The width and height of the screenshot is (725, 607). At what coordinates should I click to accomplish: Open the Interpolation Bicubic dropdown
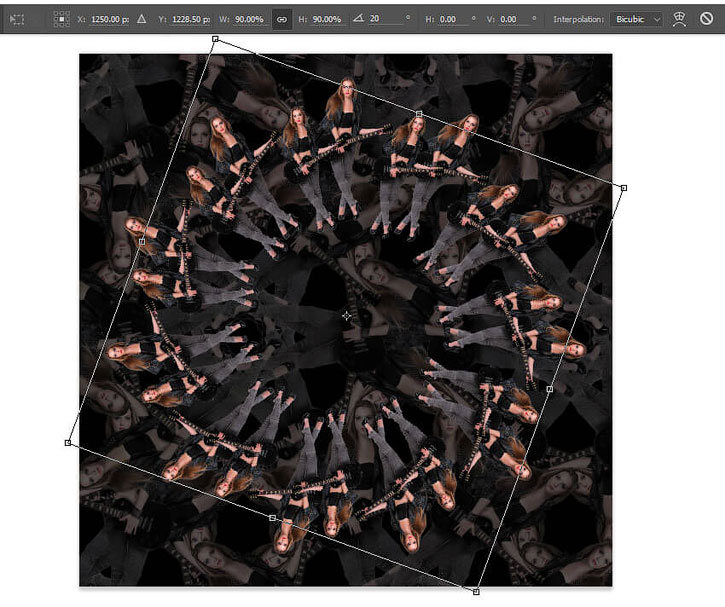(x=636, y=19)
